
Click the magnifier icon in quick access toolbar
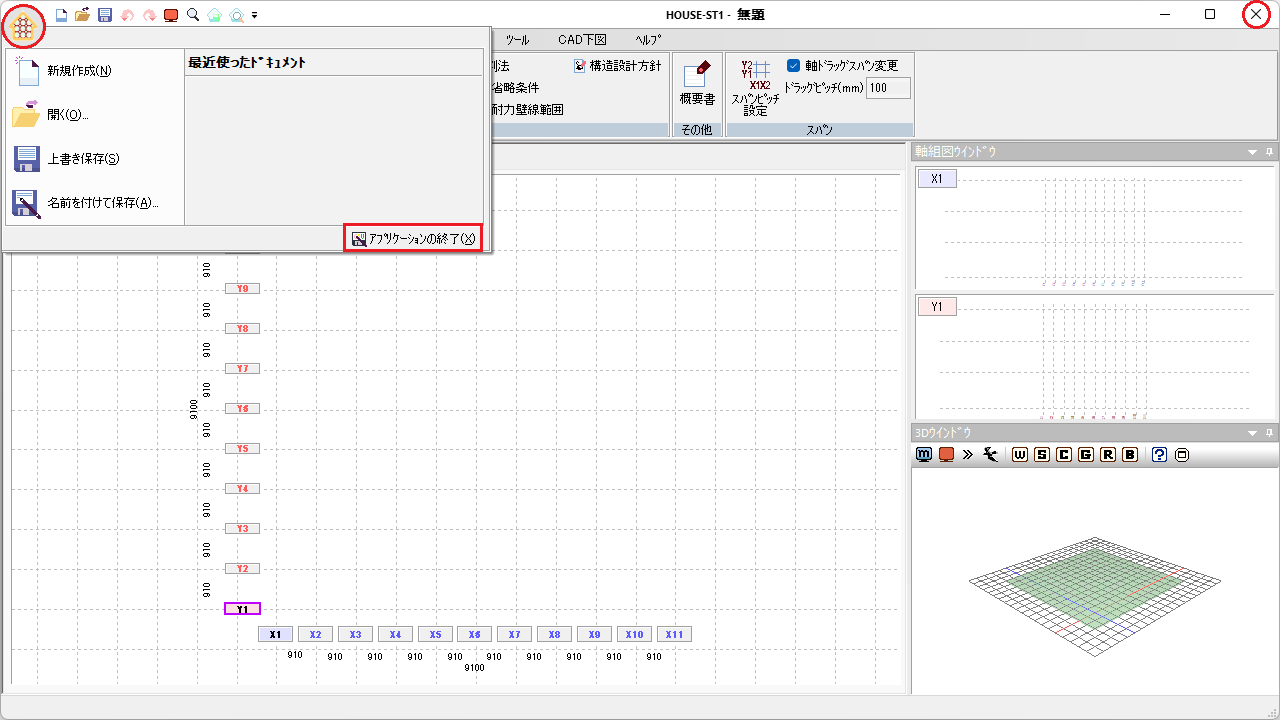(193, 15)
